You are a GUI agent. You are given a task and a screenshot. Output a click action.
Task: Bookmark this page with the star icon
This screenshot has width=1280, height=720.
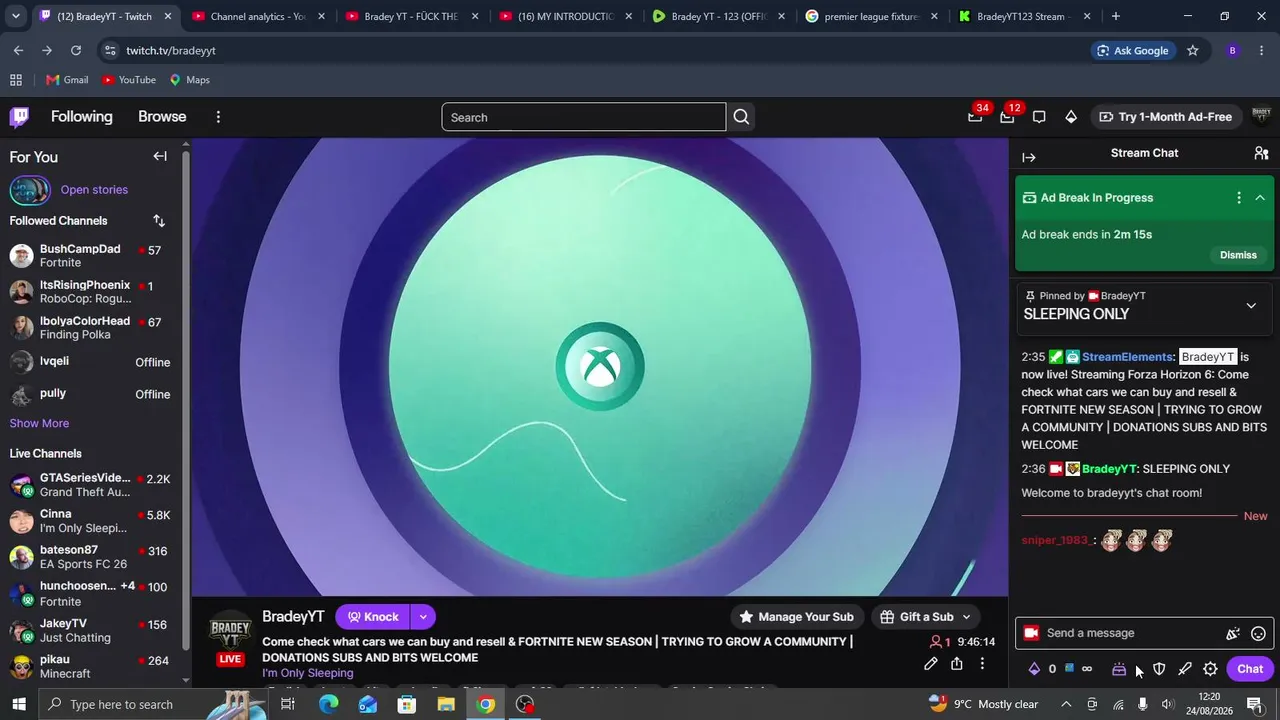pyautogui.click(x=1192, y=51)
